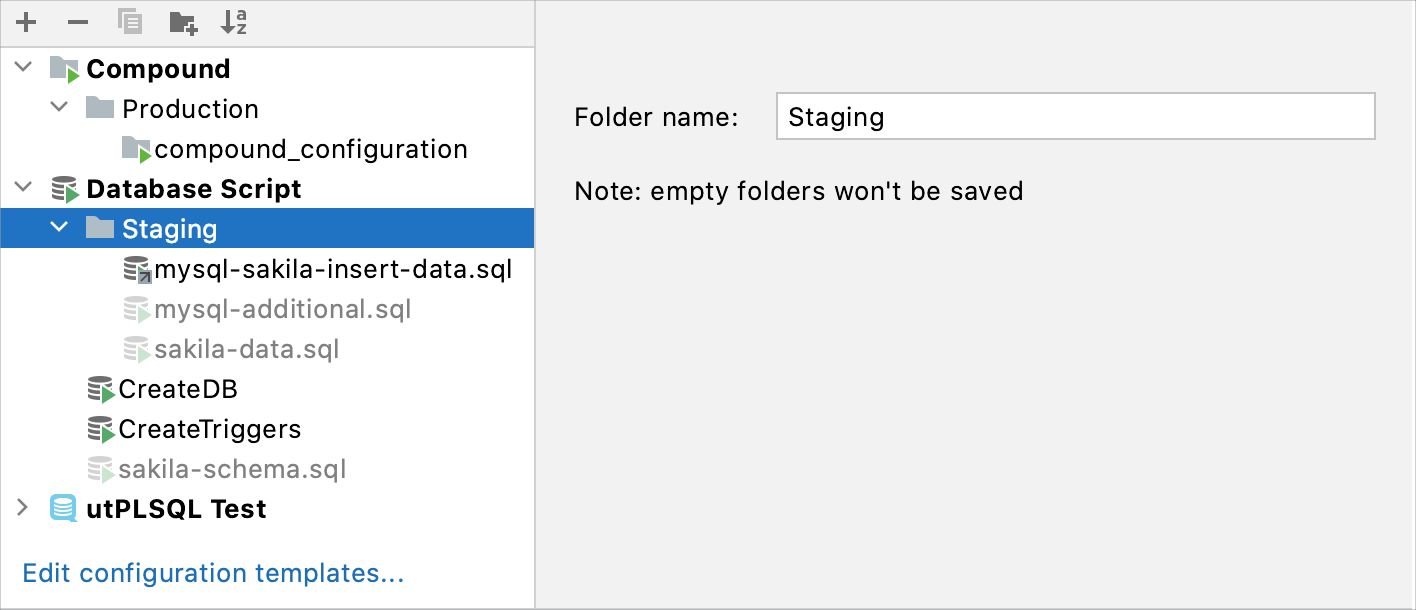The height and width of the screenshot is (610, 1416).
Task: Copy the selected configuration
Action: [x=130, y=22]
